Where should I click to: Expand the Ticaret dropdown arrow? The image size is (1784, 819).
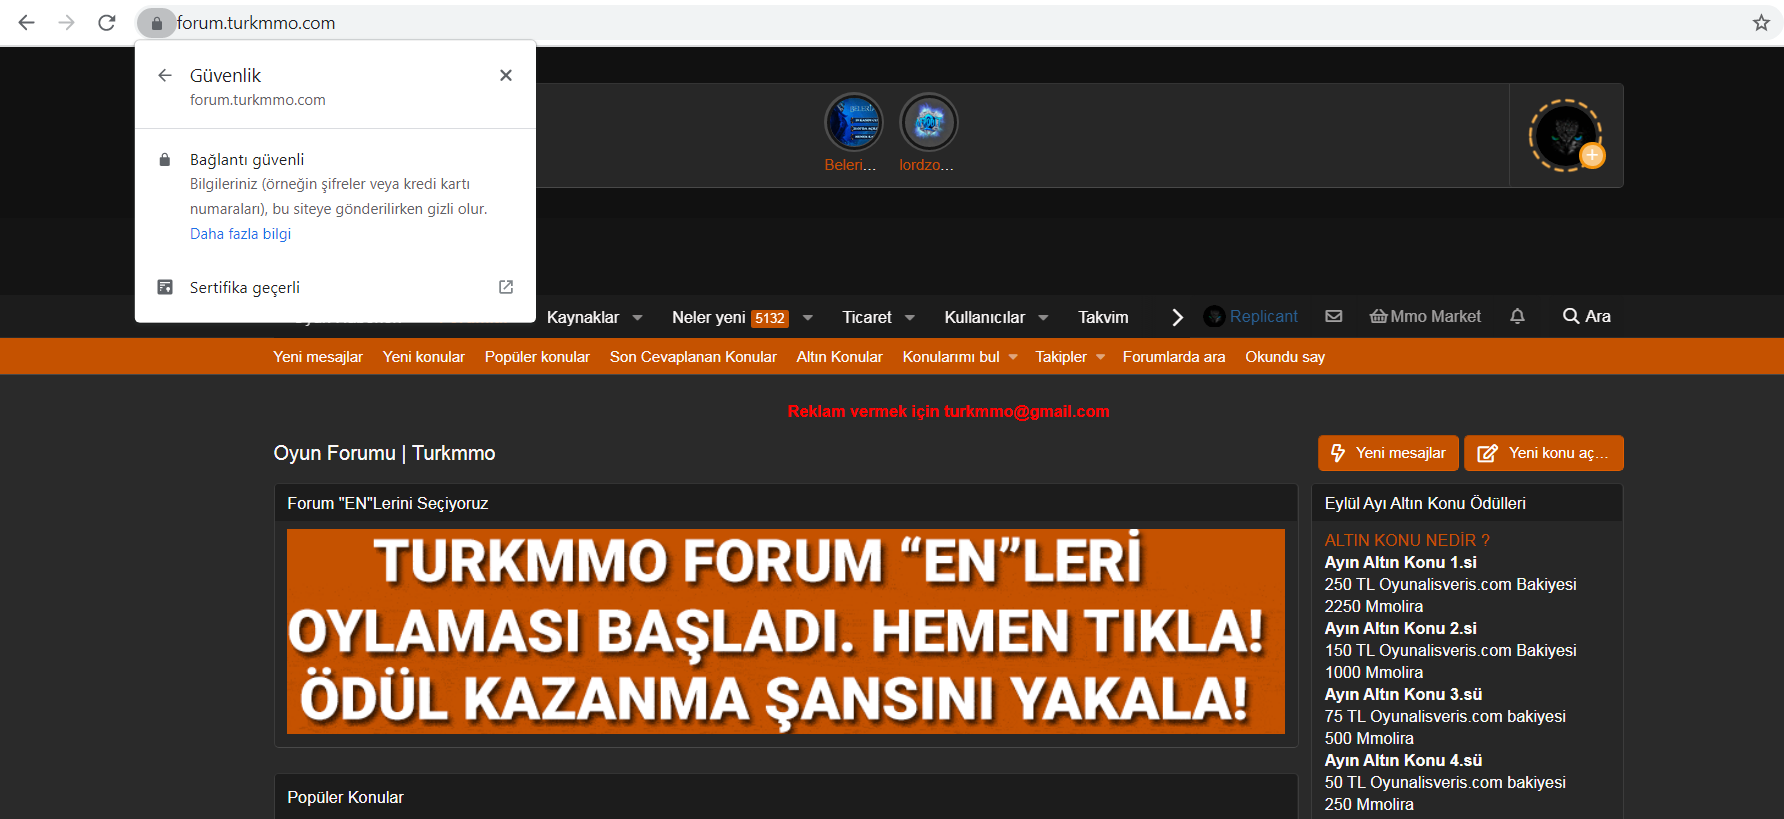909,318
